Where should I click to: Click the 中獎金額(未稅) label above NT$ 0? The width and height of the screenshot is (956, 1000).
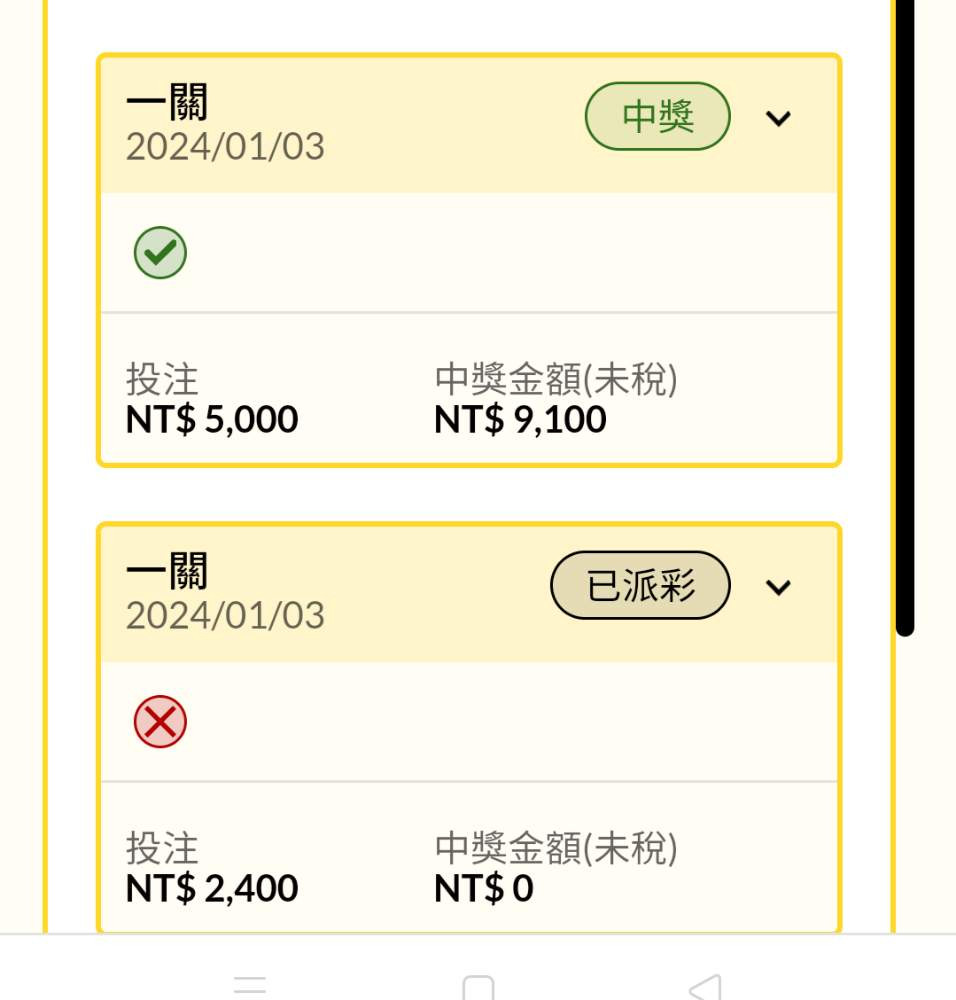(556, 849)
